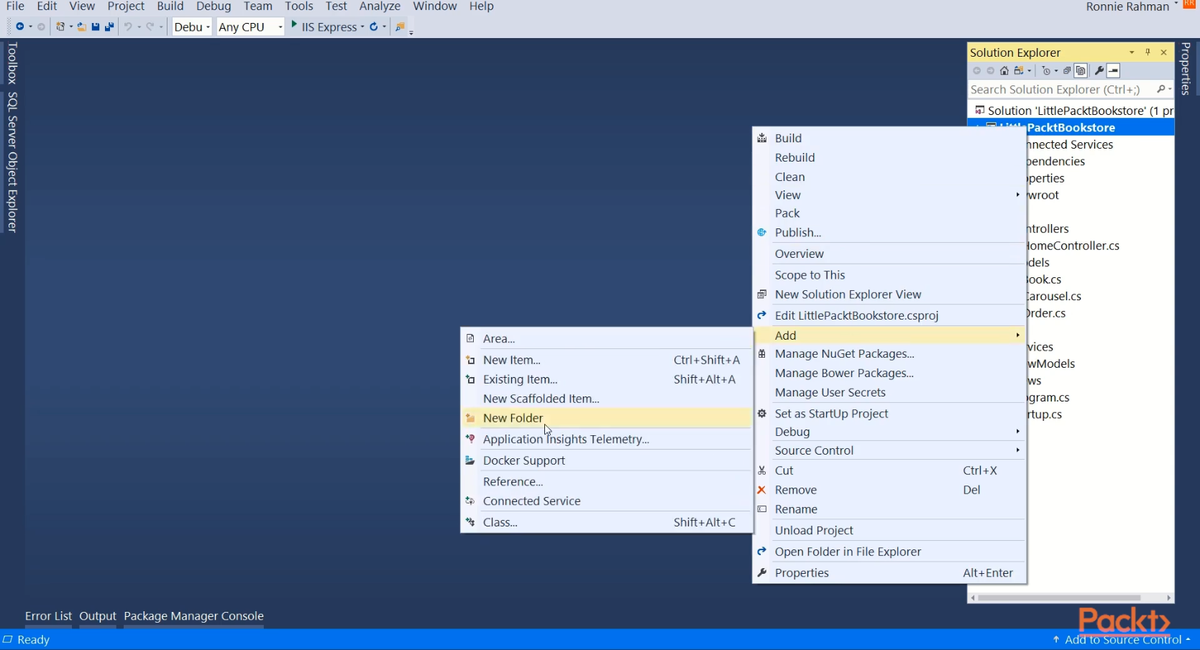This screenshot has width=1200, height=650.
Task: Click the Home icon in Solution Explorer
Action: pos(1004,71)
